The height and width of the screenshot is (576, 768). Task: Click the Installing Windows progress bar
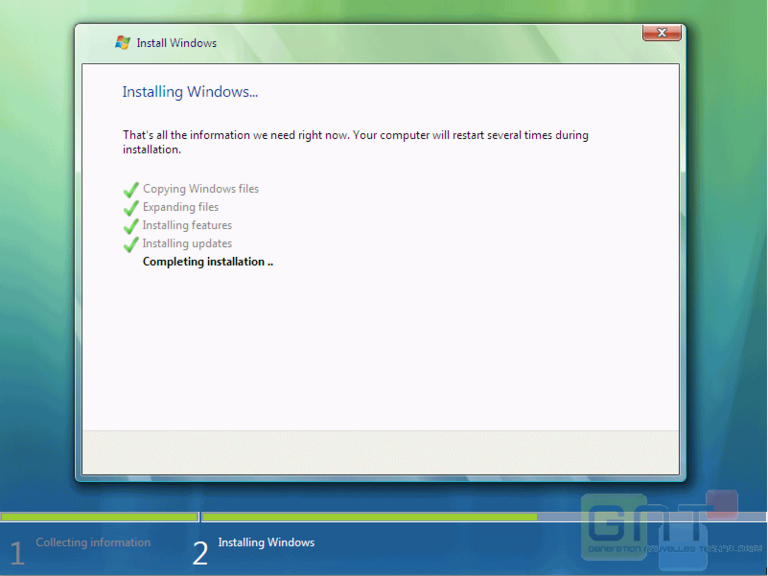click(x=484, y=517)
